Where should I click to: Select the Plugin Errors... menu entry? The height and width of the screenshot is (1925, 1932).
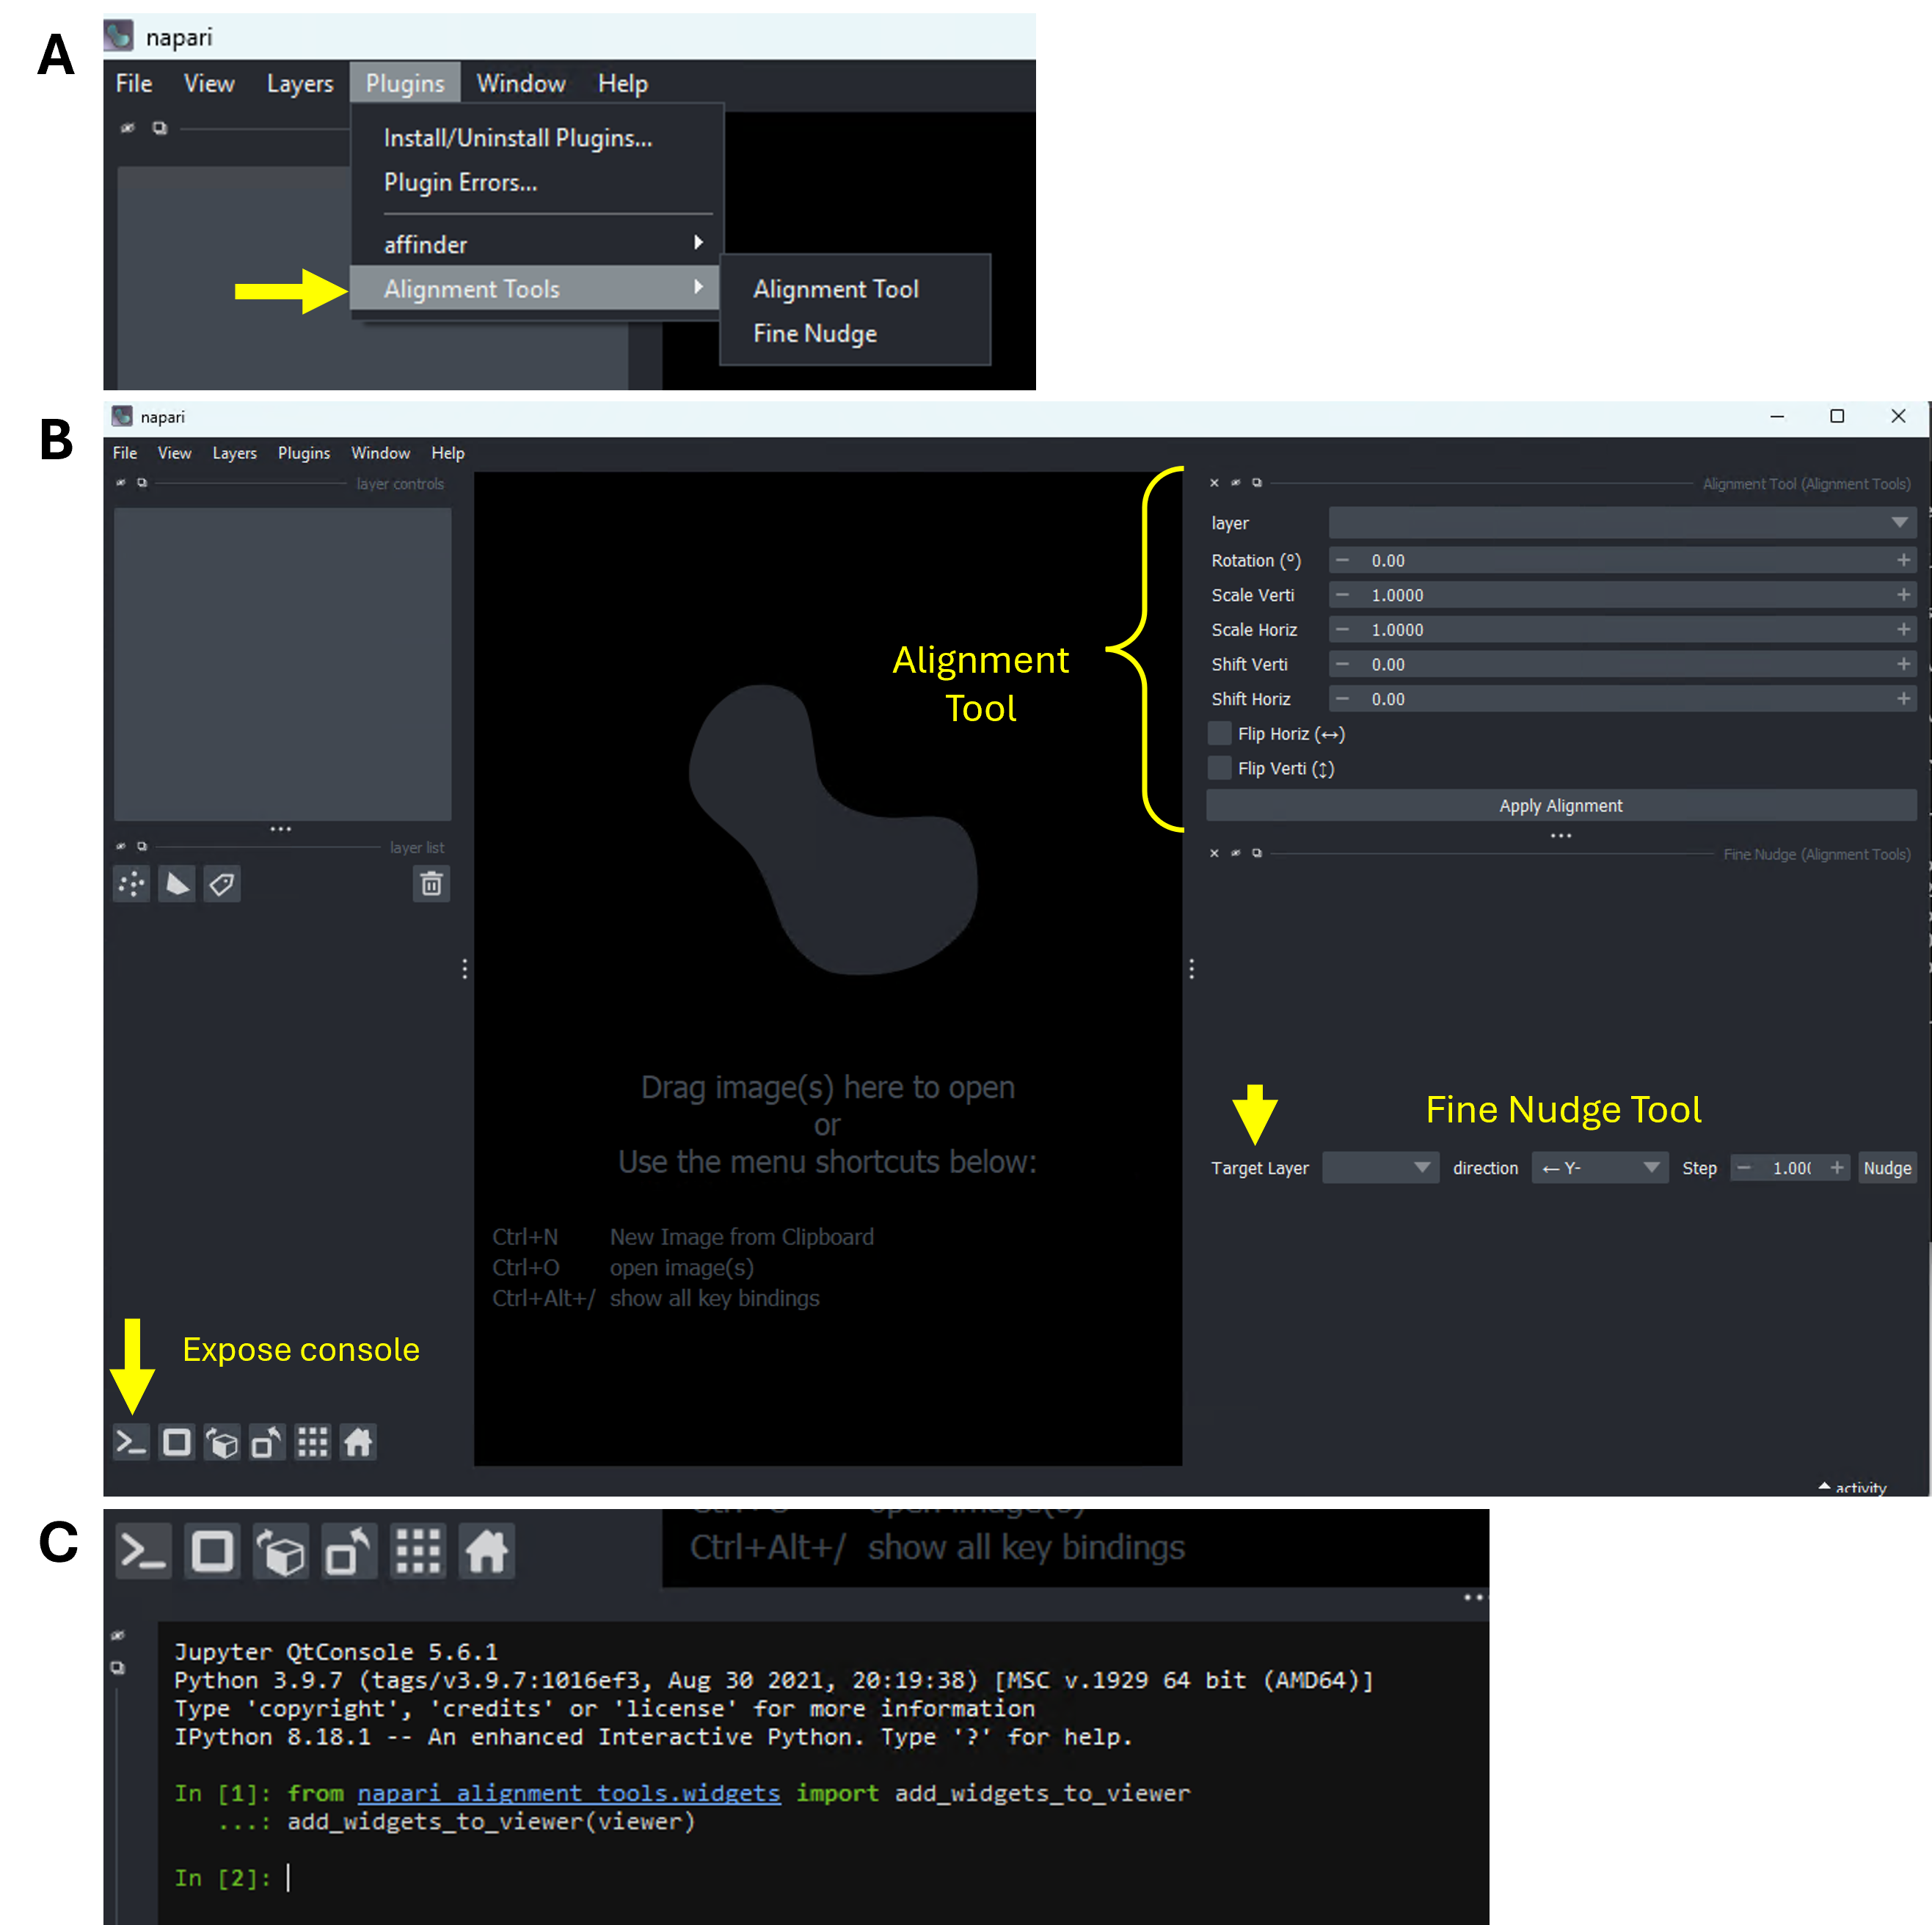[x=461, y=182]
